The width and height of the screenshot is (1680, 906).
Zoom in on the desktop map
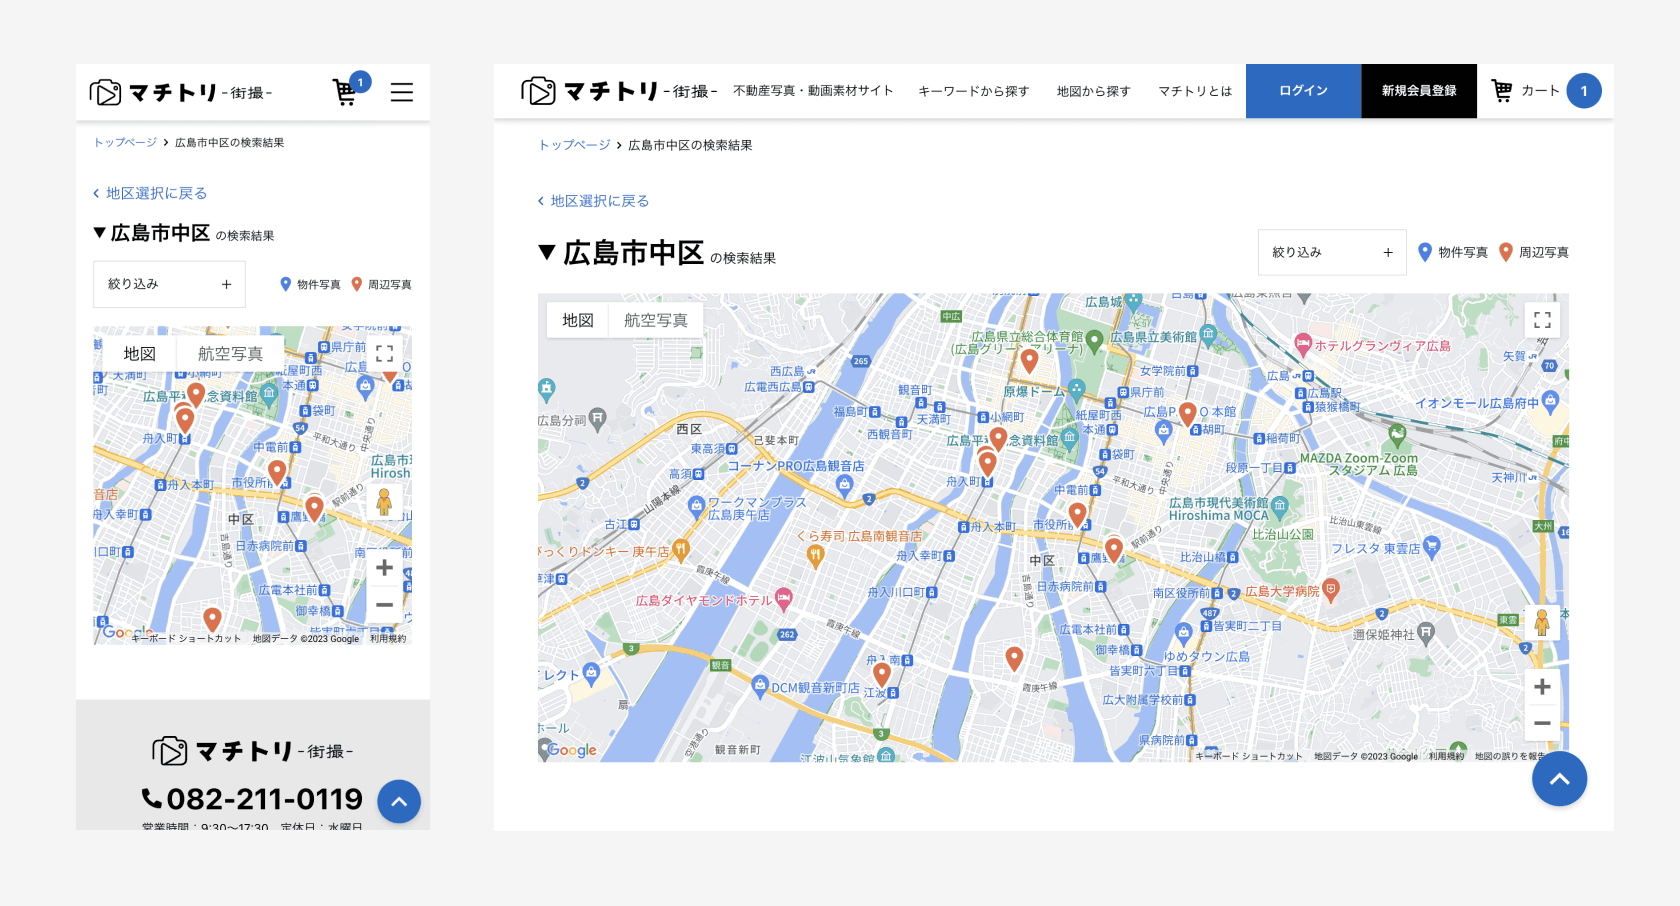1542,687
